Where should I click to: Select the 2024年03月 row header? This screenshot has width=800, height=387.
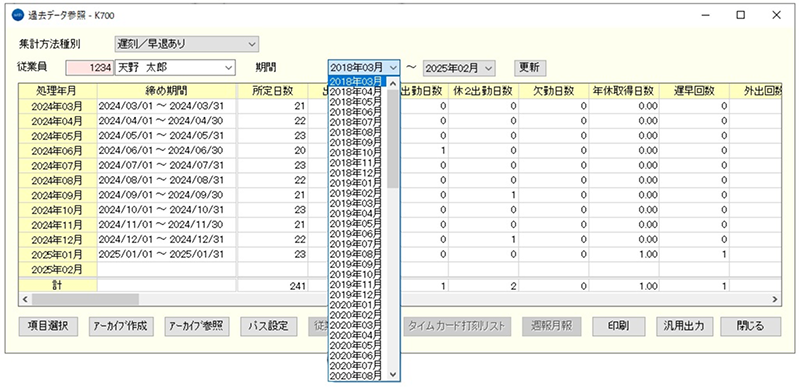57,106
